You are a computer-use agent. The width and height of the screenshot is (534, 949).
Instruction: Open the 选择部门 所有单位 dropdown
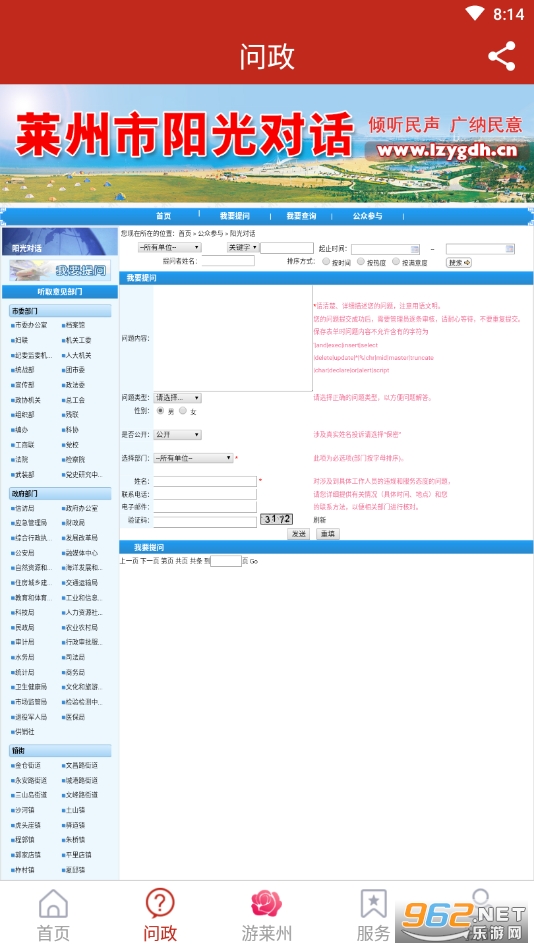tap(193, 458)
